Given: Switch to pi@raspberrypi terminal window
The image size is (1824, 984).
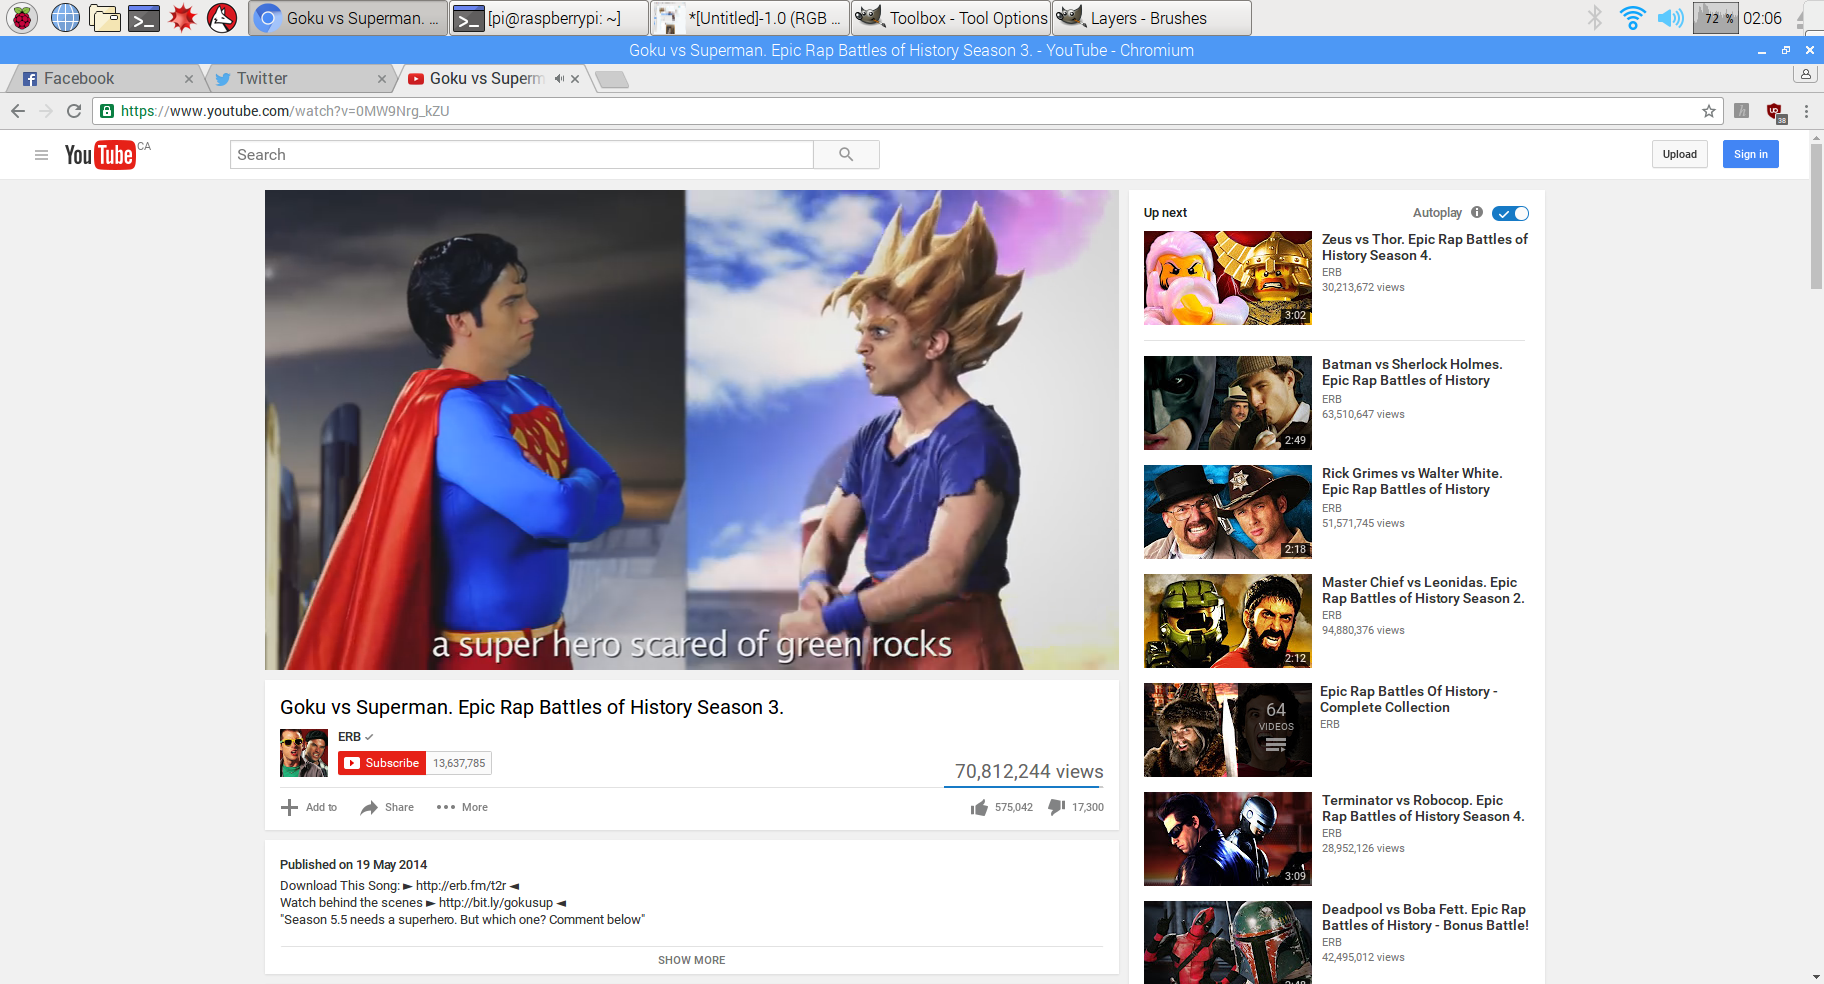Looking at the screenshot, I should pos(548,18).
